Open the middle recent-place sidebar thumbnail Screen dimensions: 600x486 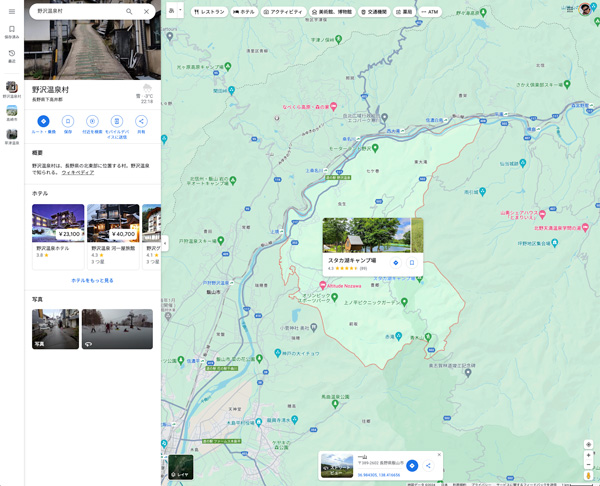click(x=12, y=113)
